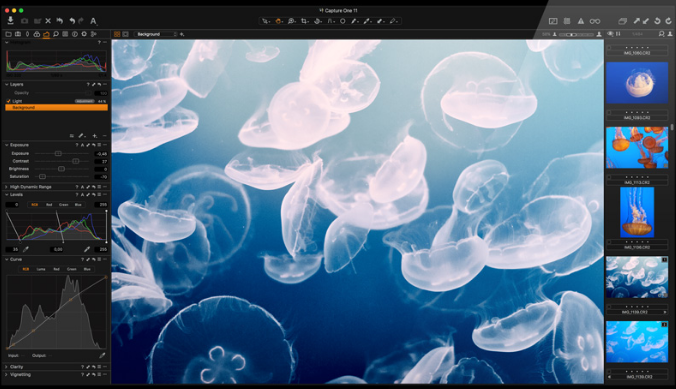Select the Spot removal circle tool

tap(342, 21)
